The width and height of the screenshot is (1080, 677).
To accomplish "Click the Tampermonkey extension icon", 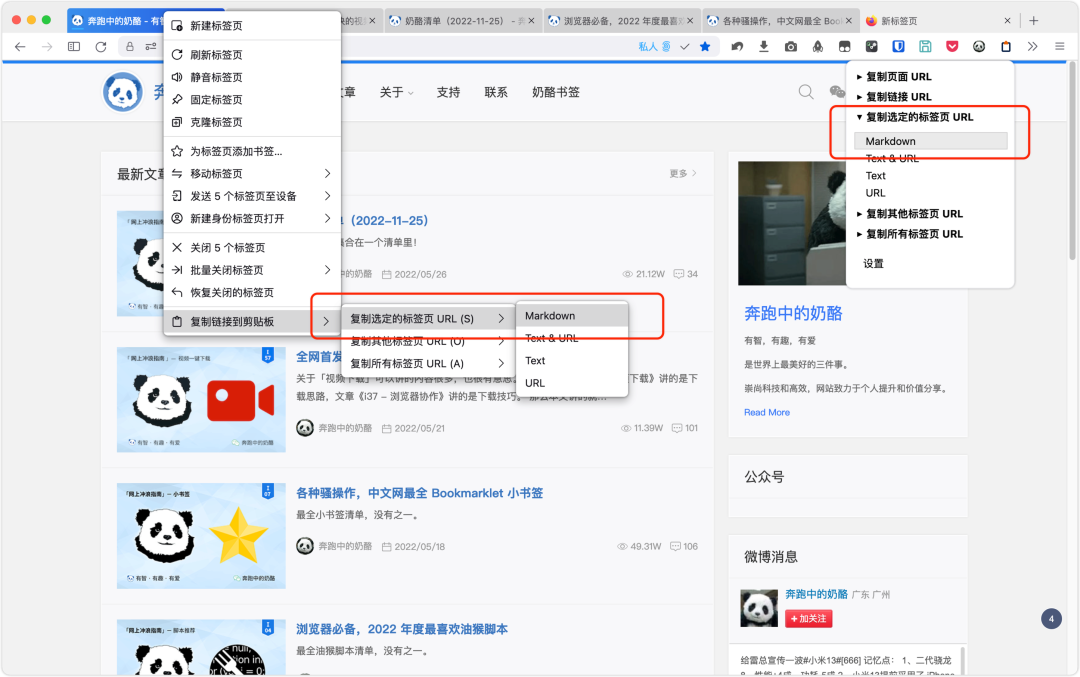I will [844, 47].
